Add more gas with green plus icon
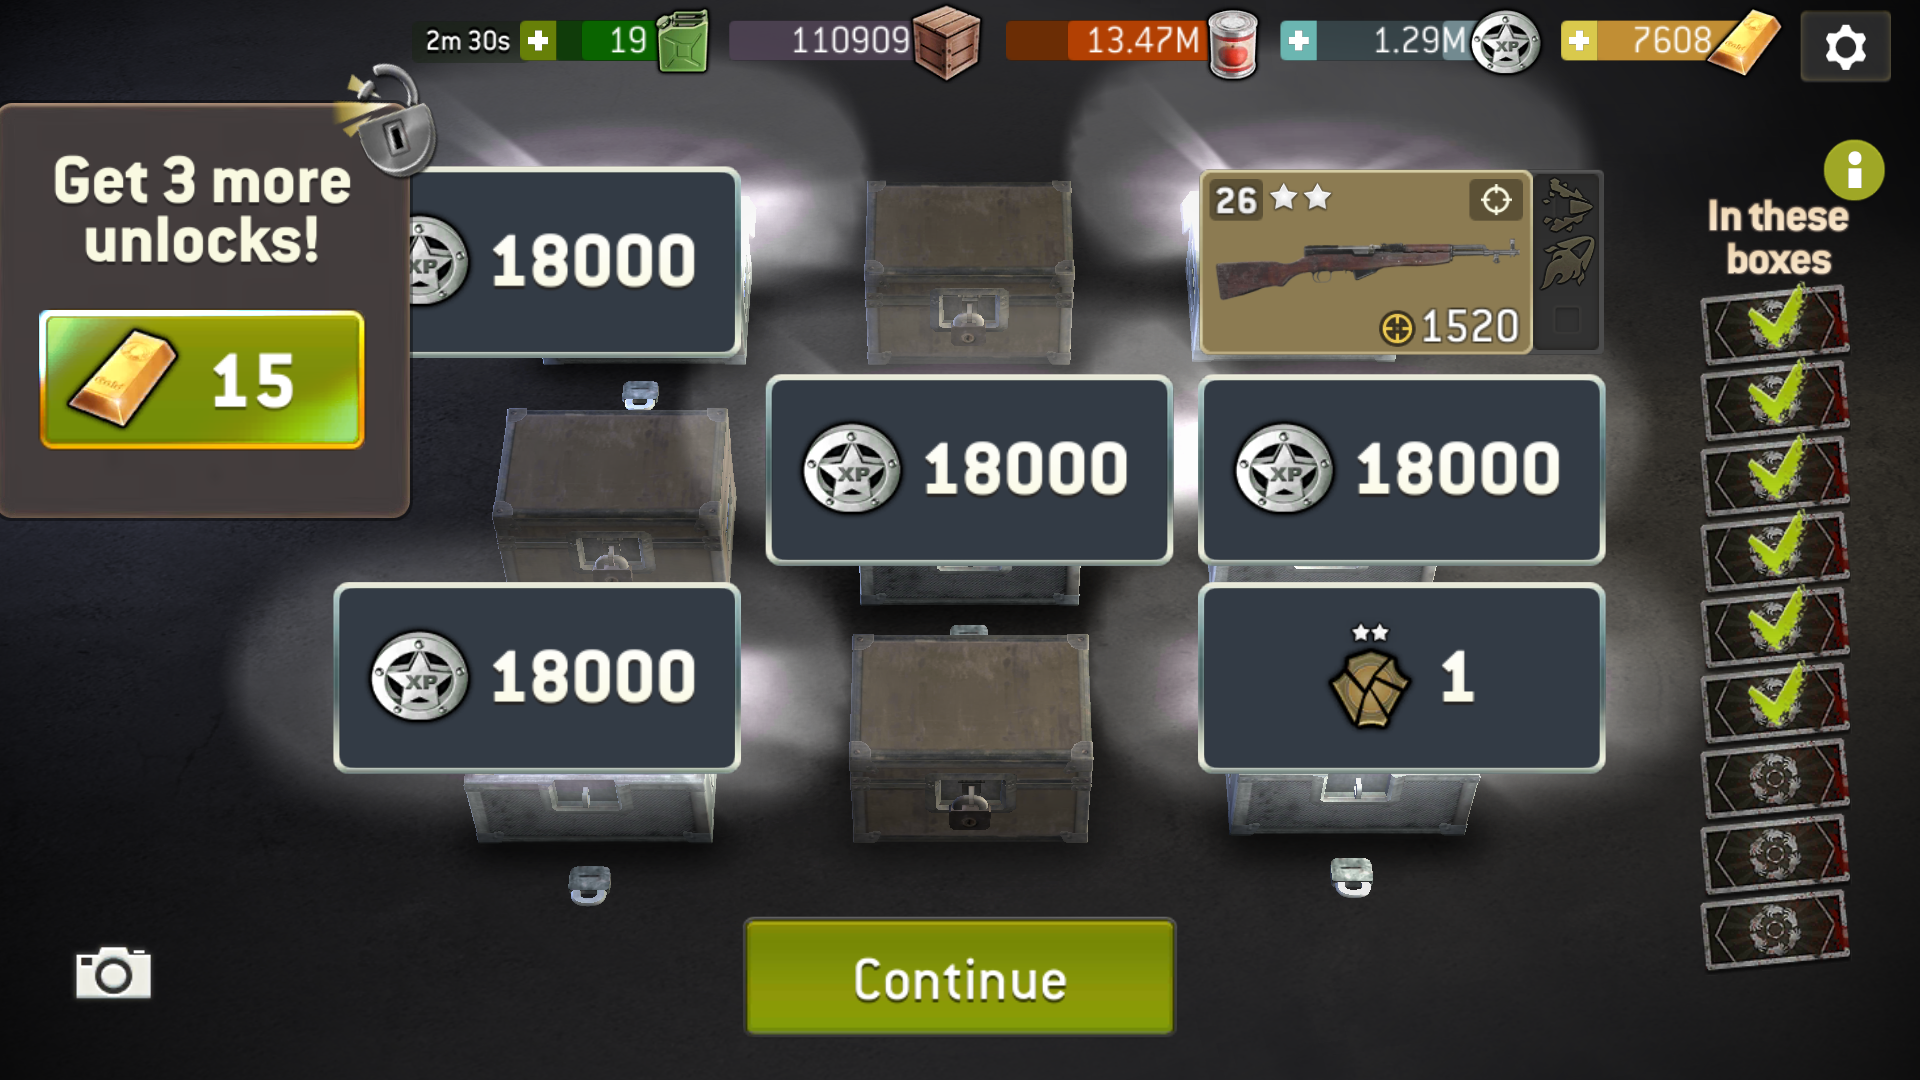Image resolution: width=1920 pixels, height=1080 pixels. click(x=538, y=41)
